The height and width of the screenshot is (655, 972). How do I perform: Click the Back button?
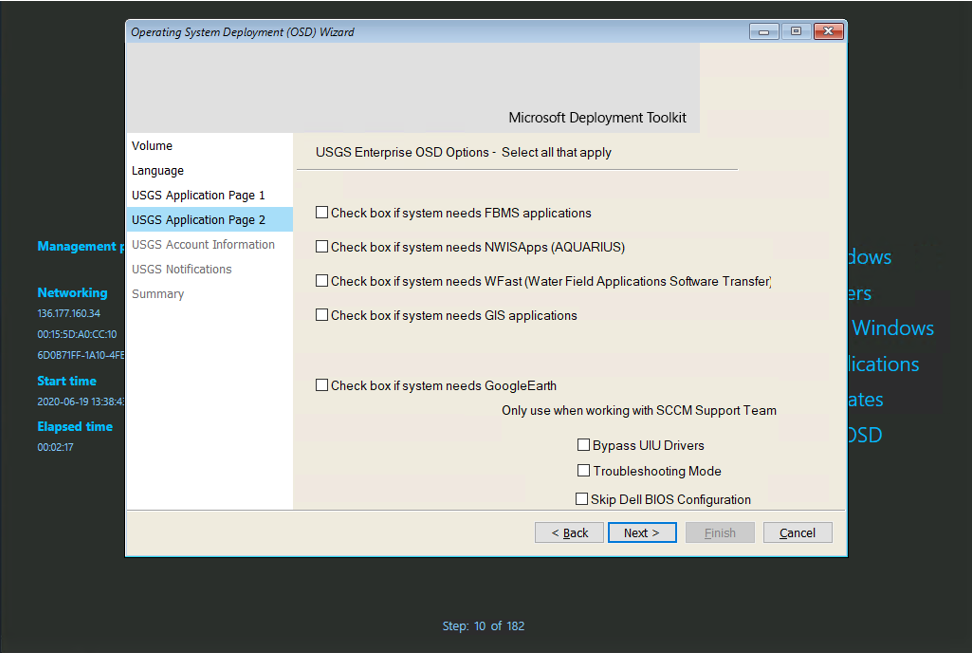(569, 533)
